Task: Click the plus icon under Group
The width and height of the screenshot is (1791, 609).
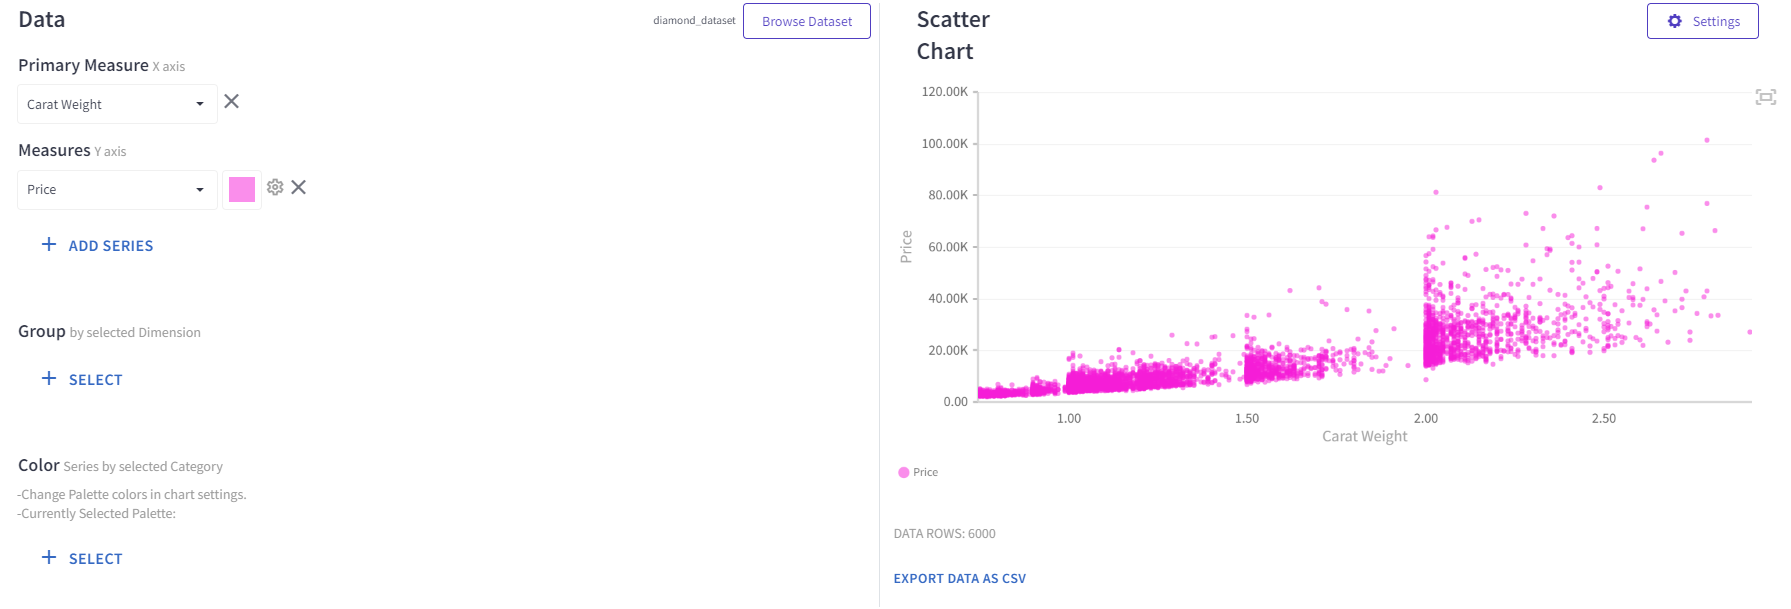Action: (49, 379)
